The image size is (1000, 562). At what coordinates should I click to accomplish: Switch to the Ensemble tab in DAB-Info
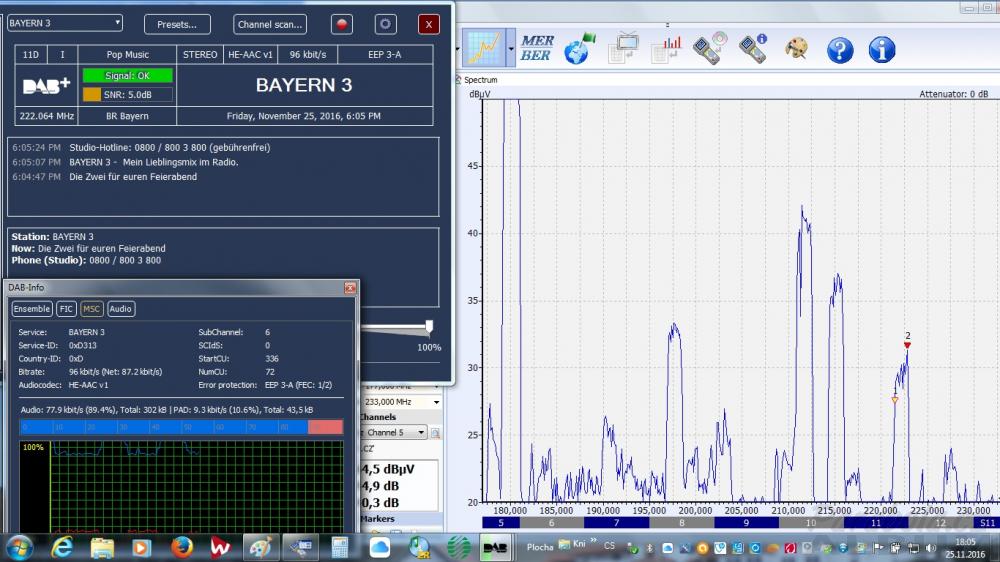click(x=31, y=309)
